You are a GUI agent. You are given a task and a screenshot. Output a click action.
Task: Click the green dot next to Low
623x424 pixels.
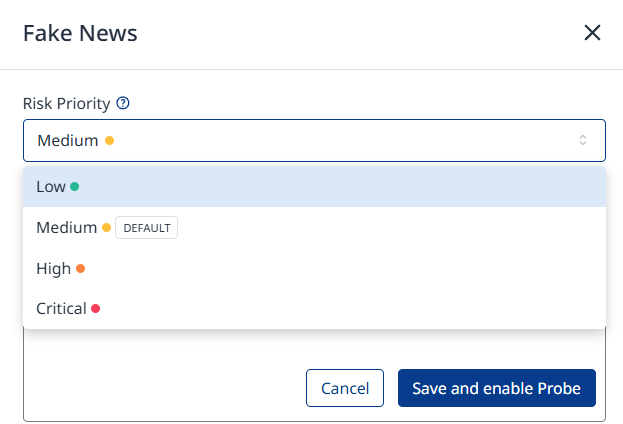coord(75,187)
